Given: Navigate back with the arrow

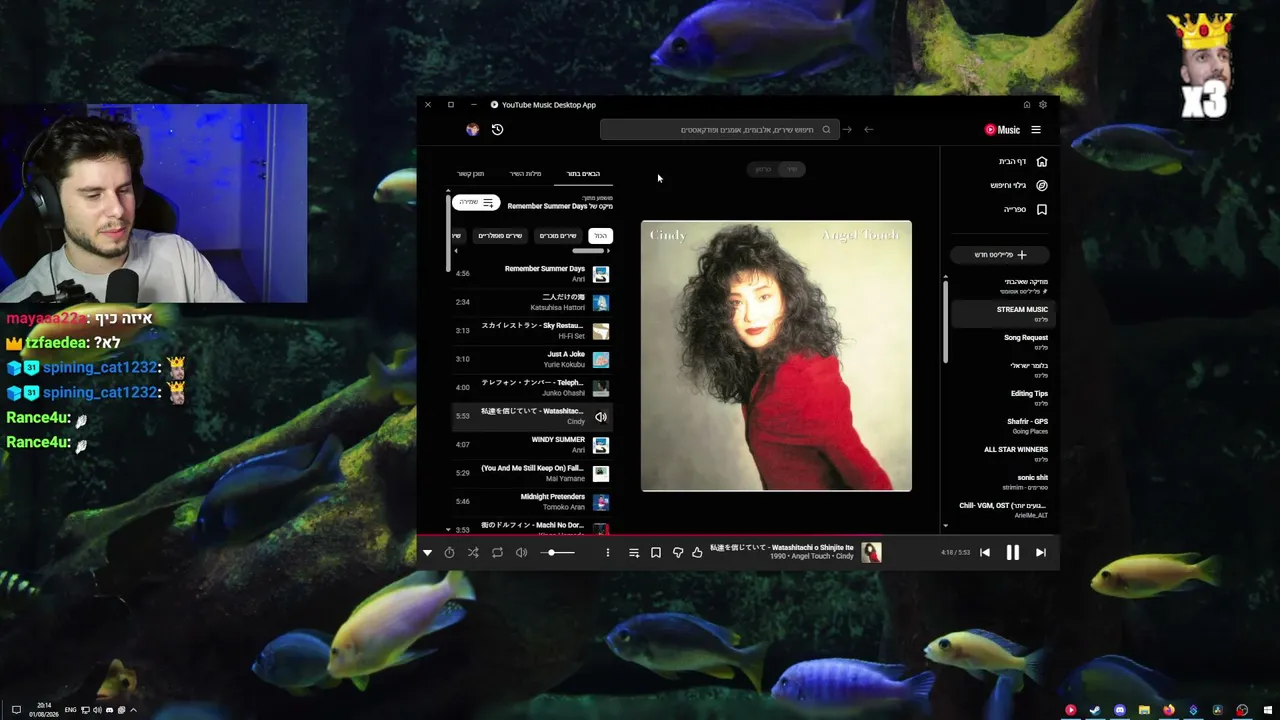Looking at the screenshot, I should 868,129.
